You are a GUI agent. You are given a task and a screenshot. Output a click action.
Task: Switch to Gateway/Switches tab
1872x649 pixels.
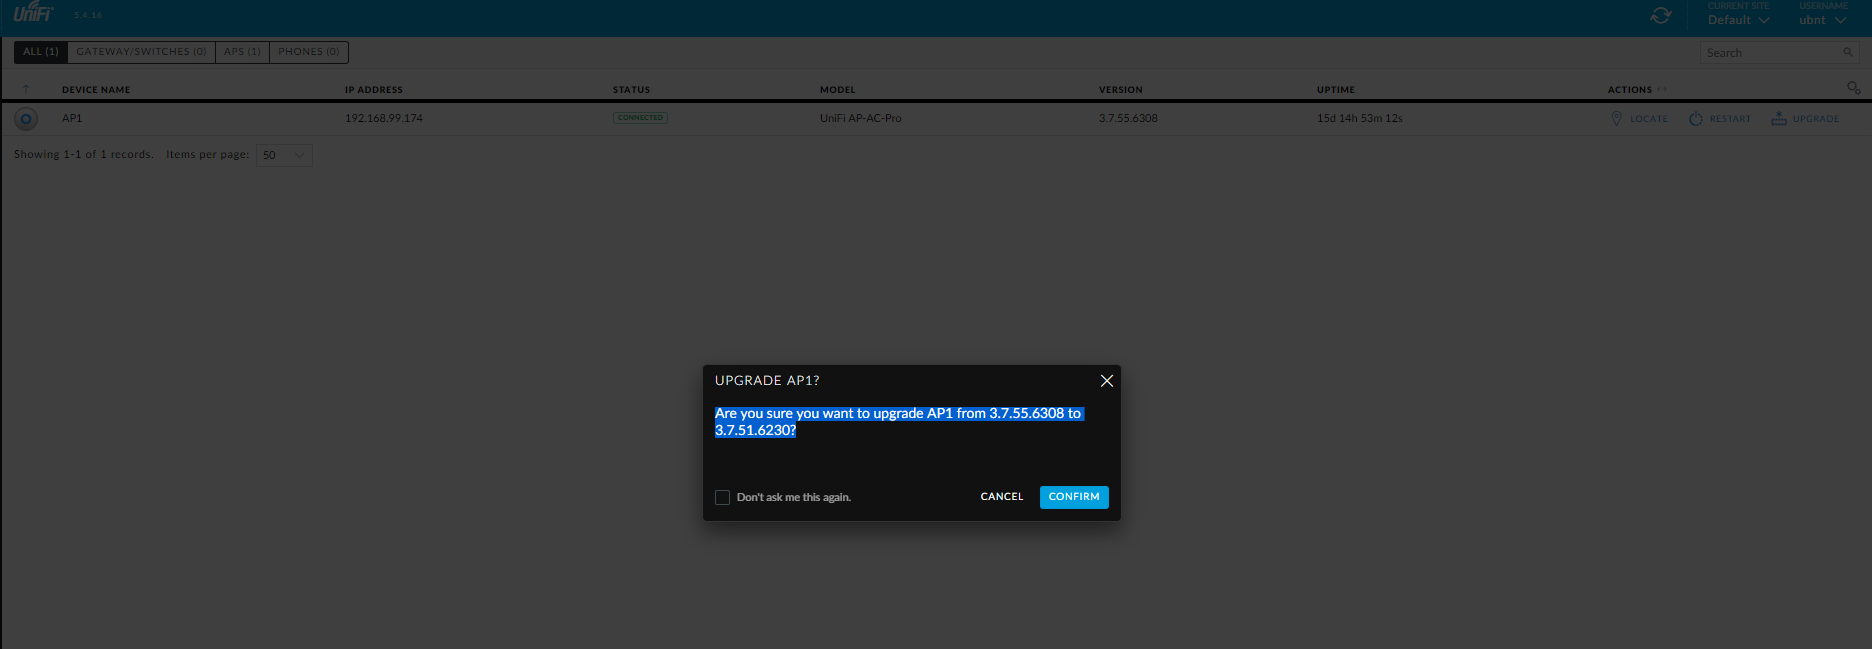[141, 52]
